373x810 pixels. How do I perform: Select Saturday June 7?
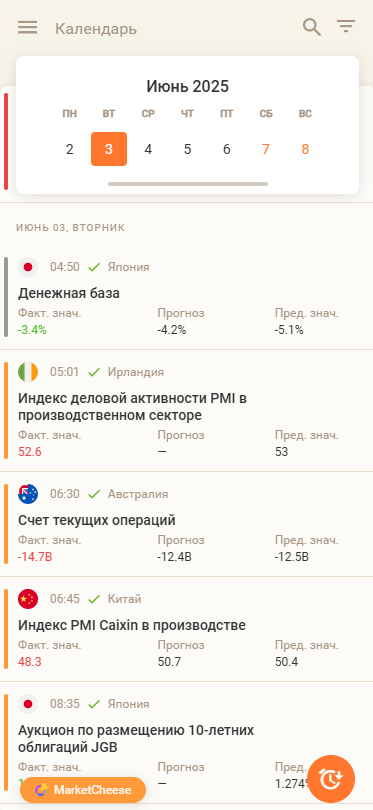(x=266, y=149)
